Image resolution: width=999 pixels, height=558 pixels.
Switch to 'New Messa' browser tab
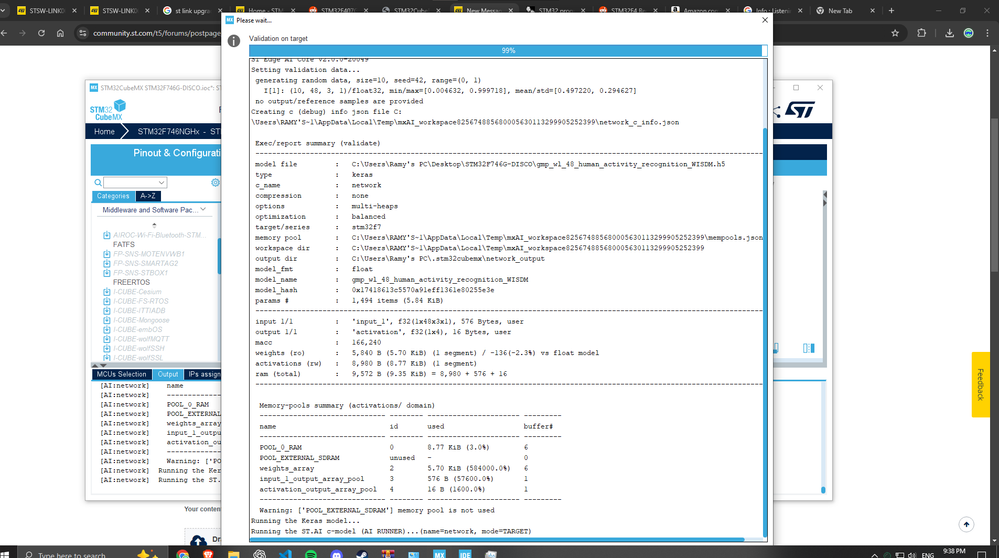pyautogui.click(x=482, y=11)
